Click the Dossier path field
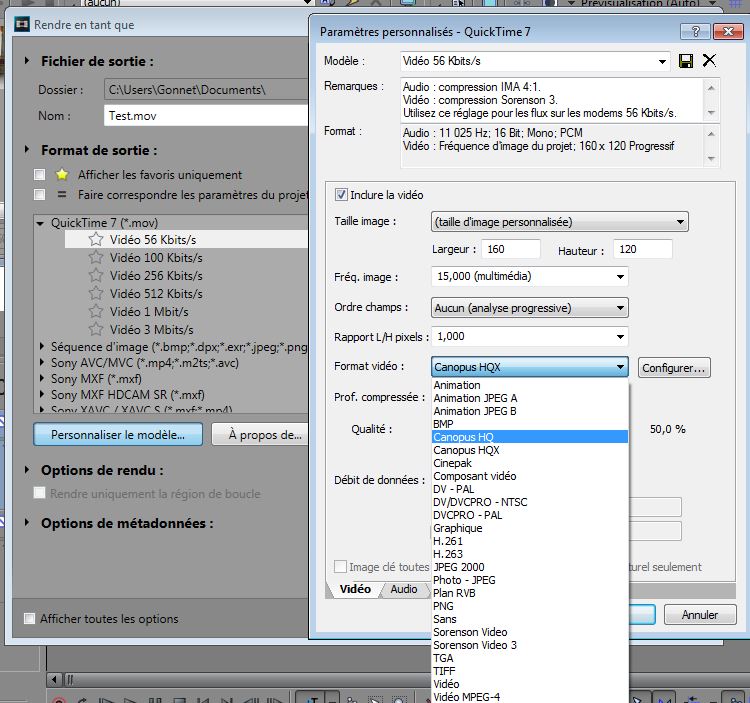Viewport: 750px width, 703px height. [206, 89]
